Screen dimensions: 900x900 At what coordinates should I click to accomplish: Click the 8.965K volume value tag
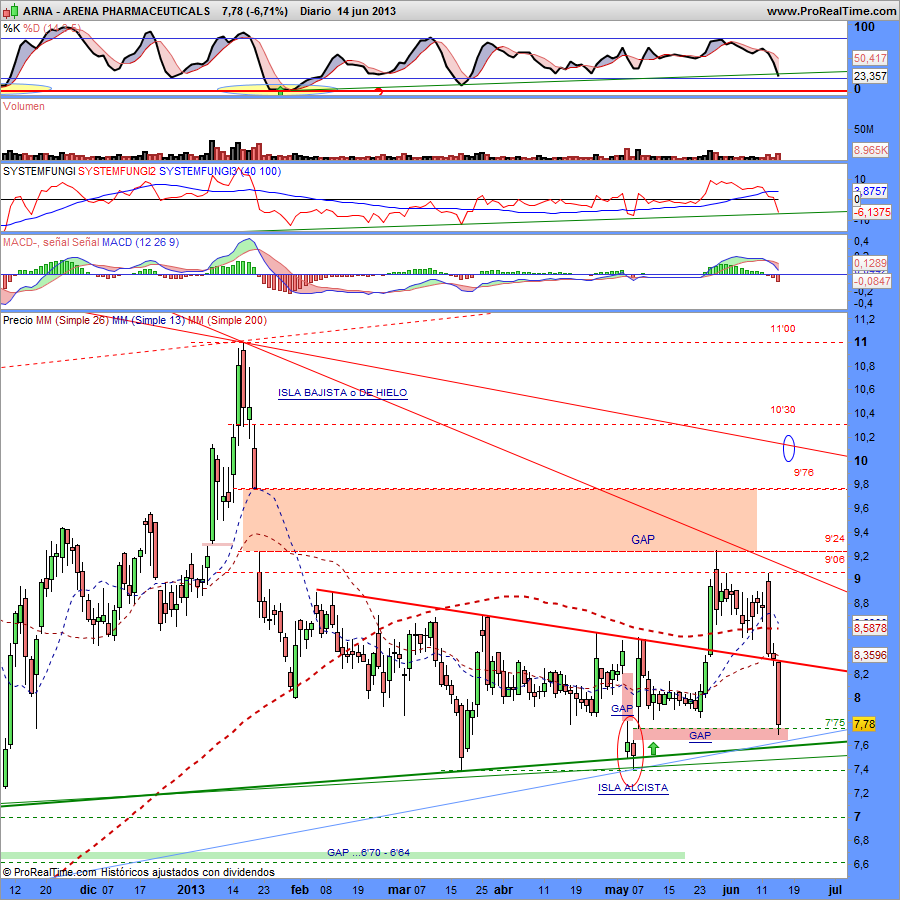871,150
